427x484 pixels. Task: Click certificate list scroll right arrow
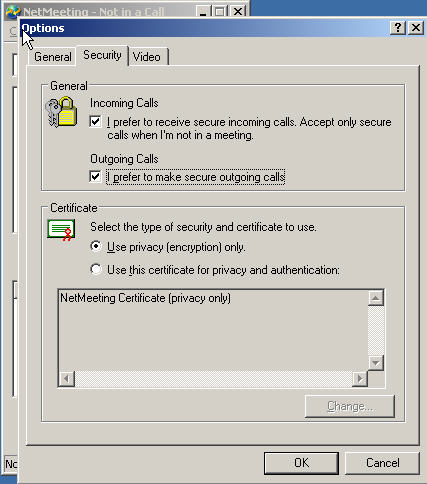click(x=360, y=379)
